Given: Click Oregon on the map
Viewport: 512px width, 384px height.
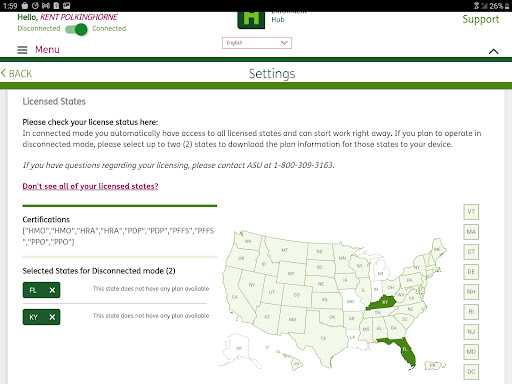Looking at the screenshot, I should [241, 258].
